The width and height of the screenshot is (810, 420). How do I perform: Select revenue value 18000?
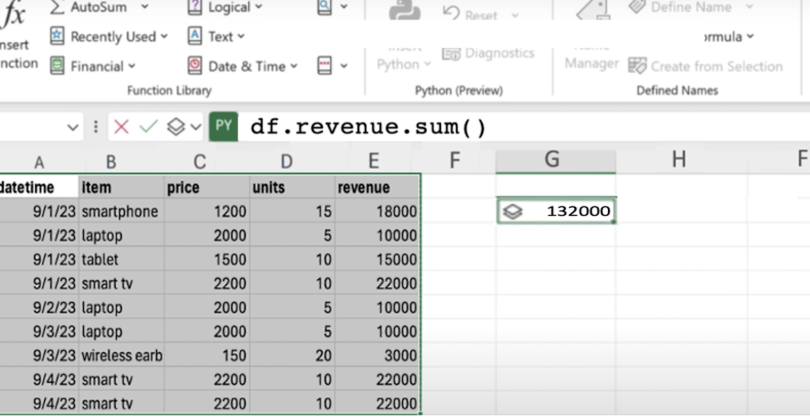coord(378,211)
